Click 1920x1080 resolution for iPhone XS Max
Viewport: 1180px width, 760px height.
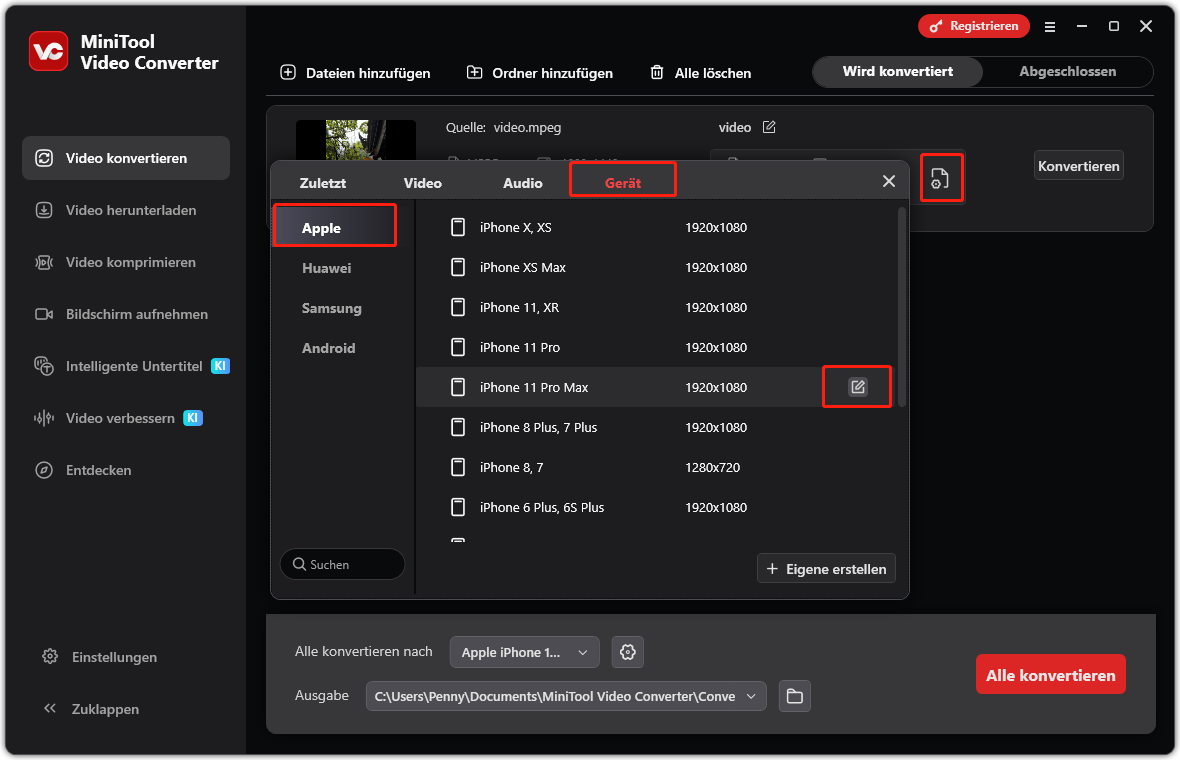pyautogui.click(x=716, y=267)
